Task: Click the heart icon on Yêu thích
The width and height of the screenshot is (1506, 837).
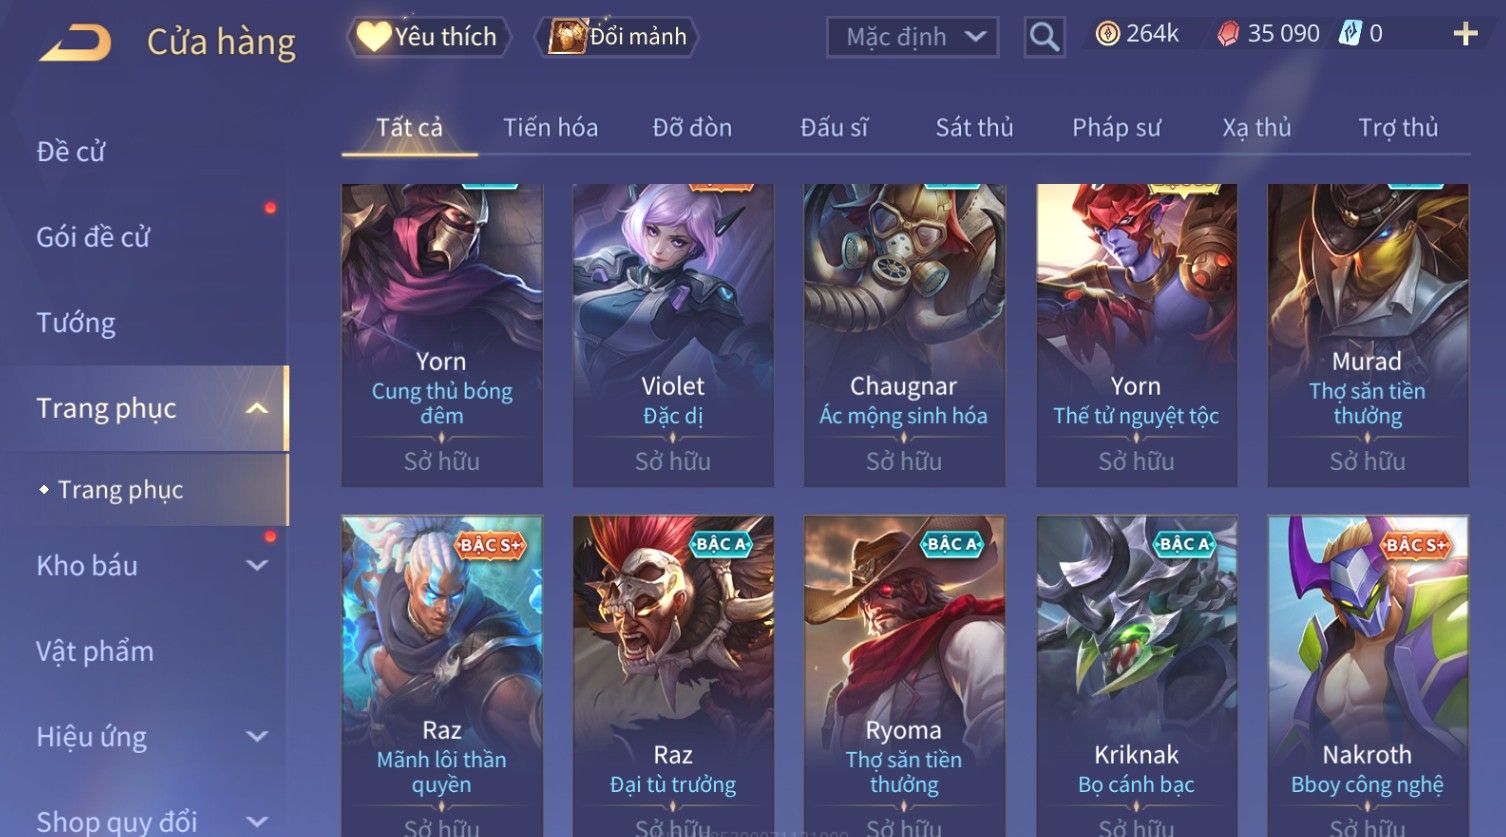Action: pos(374,37)
